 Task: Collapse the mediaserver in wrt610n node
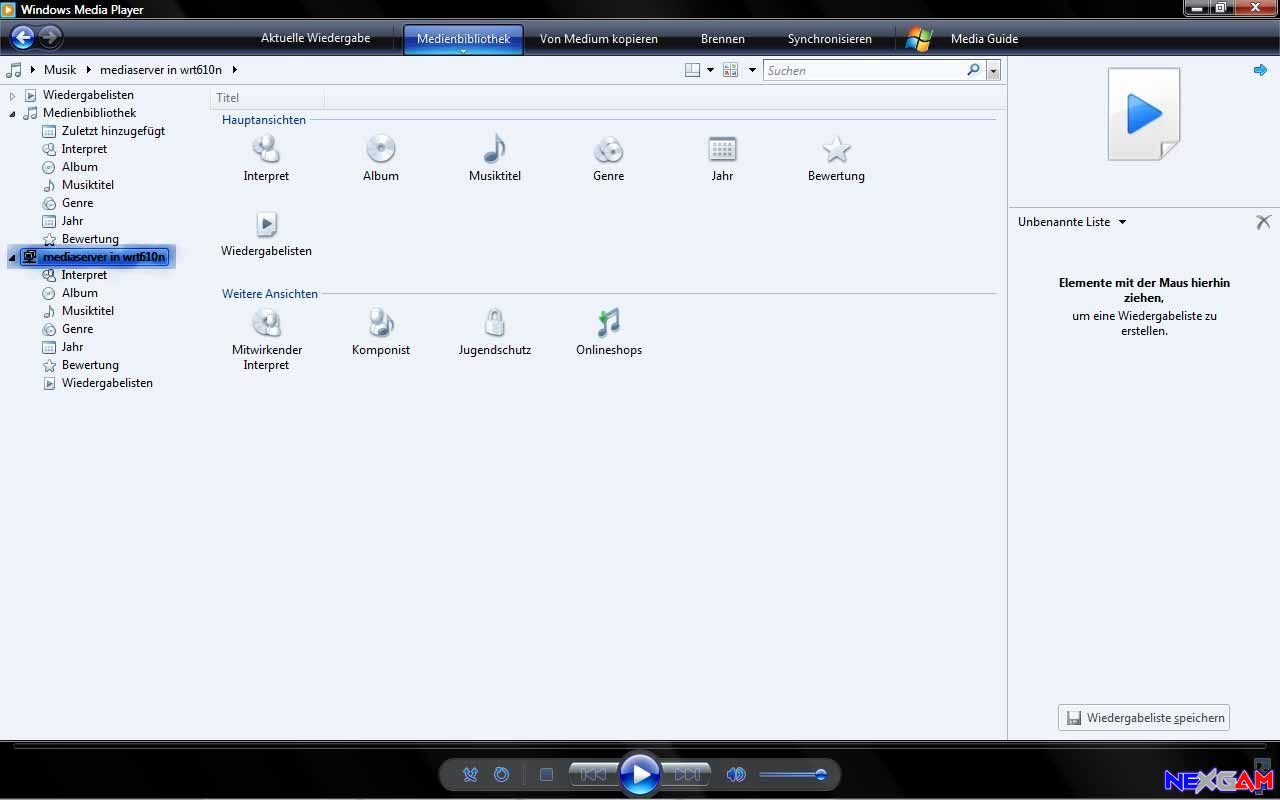tap(12, 258)
